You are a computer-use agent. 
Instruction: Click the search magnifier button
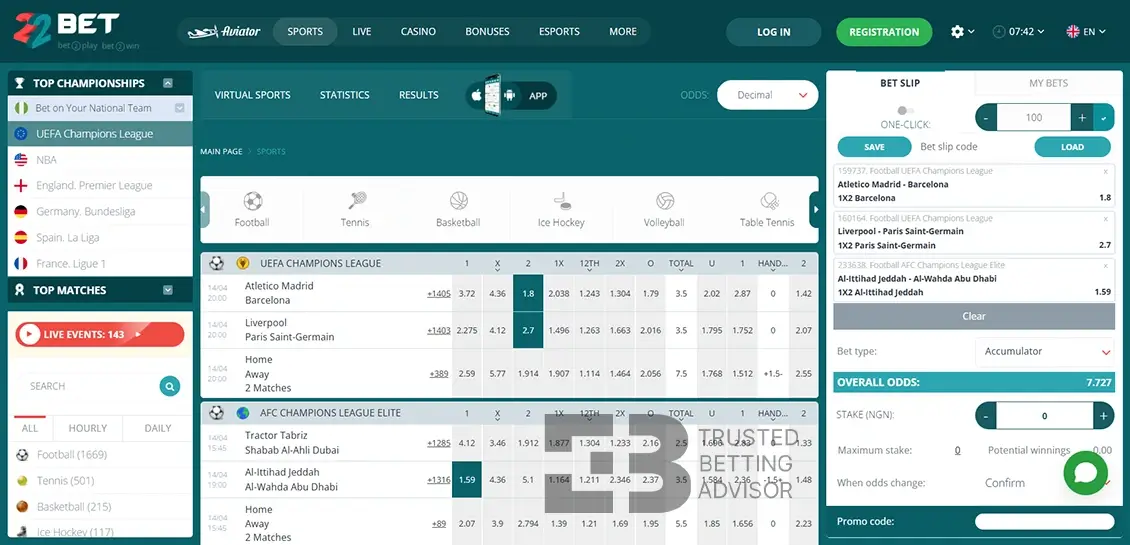[169, 386]
